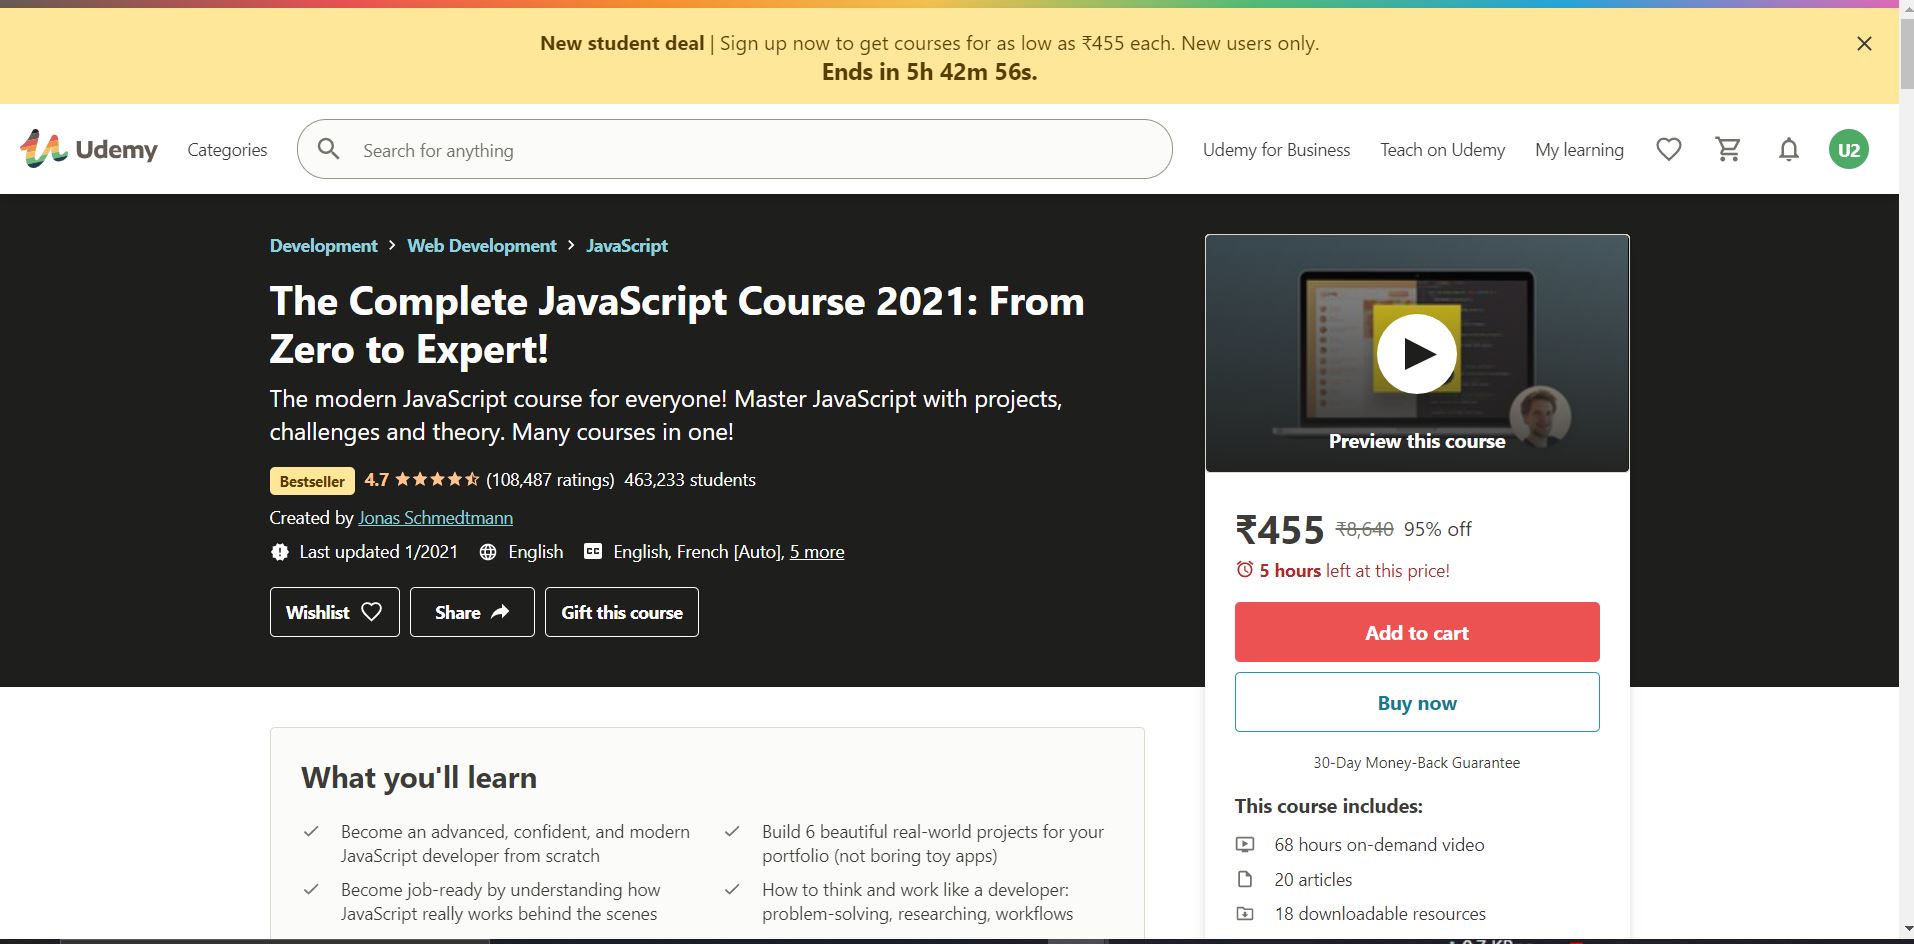
Task: Click the video icon beside 68 hours
Action: [x=1245, y=844]
